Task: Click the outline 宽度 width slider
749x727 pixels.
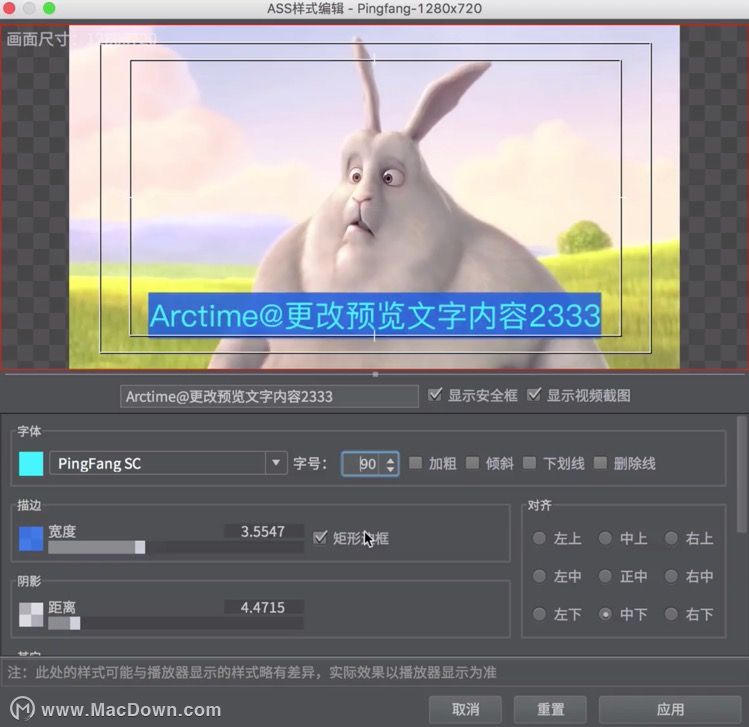Action: [176, 547]
